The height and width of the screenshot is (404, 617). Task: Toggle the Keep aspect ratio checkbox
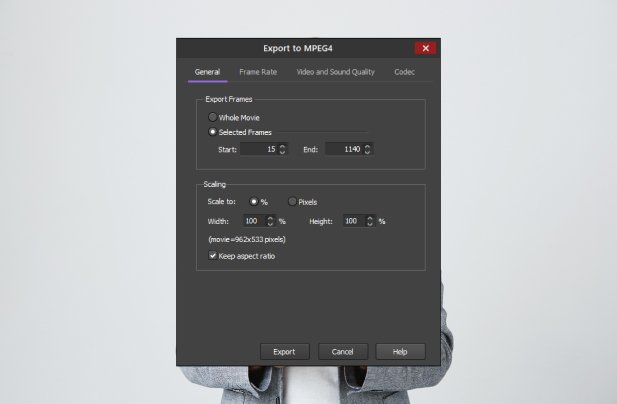212,256
